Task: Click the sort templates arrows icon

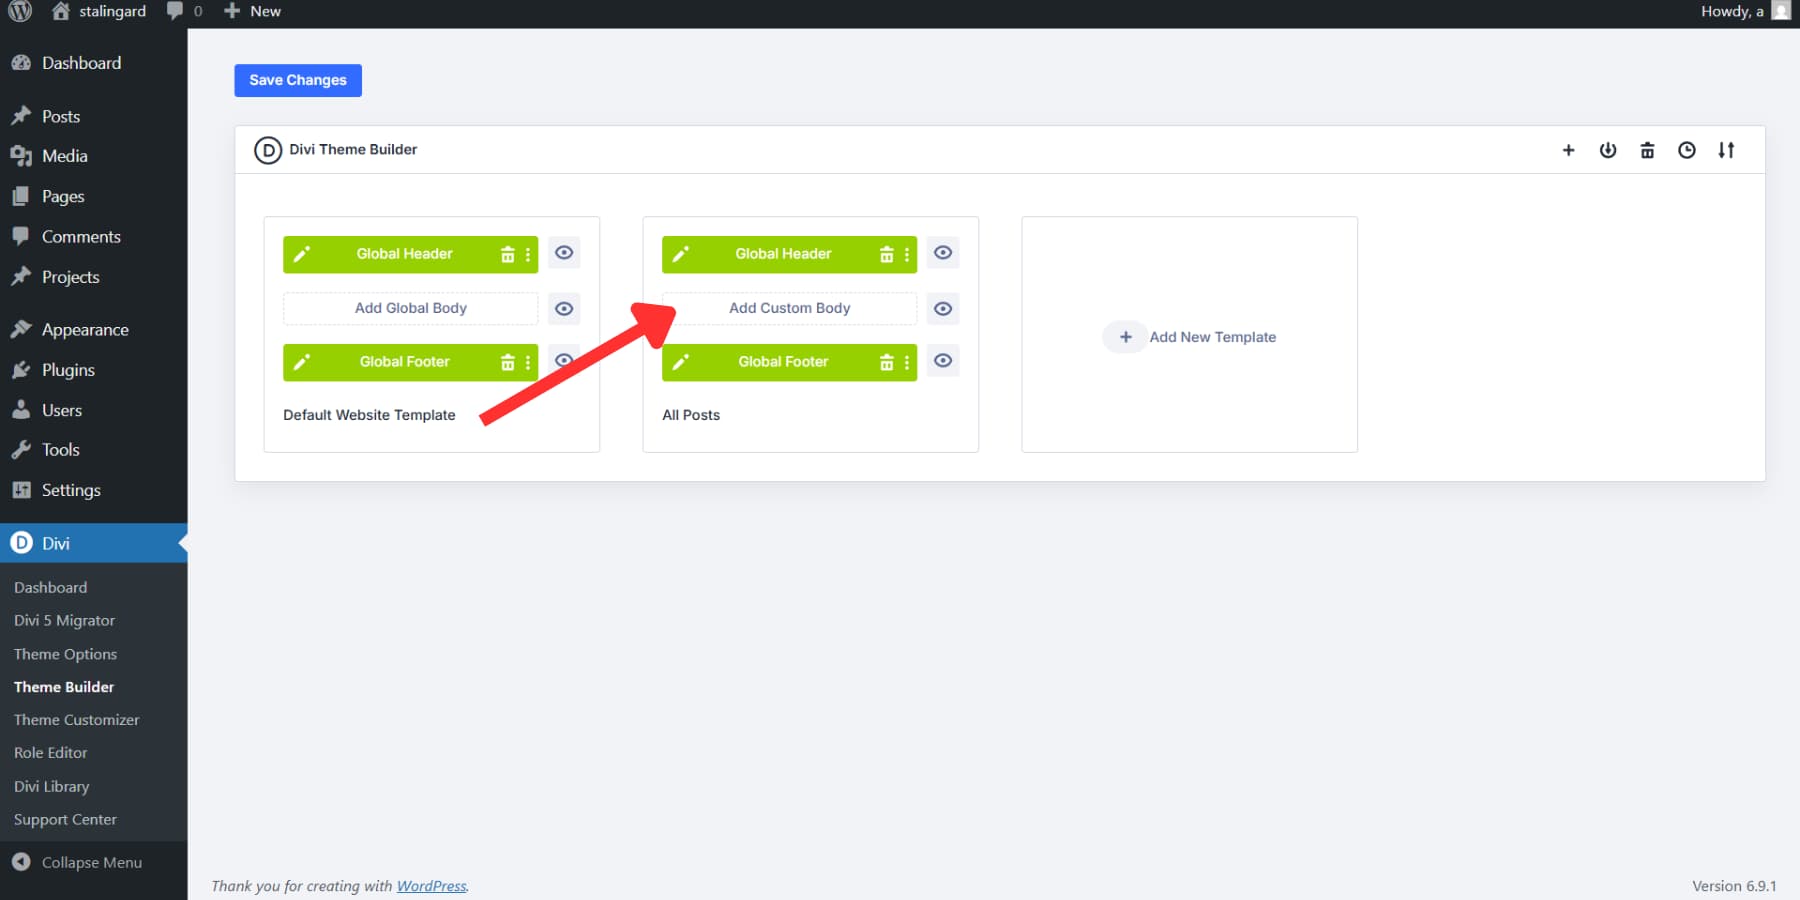Action: (x=1727, y=150)
